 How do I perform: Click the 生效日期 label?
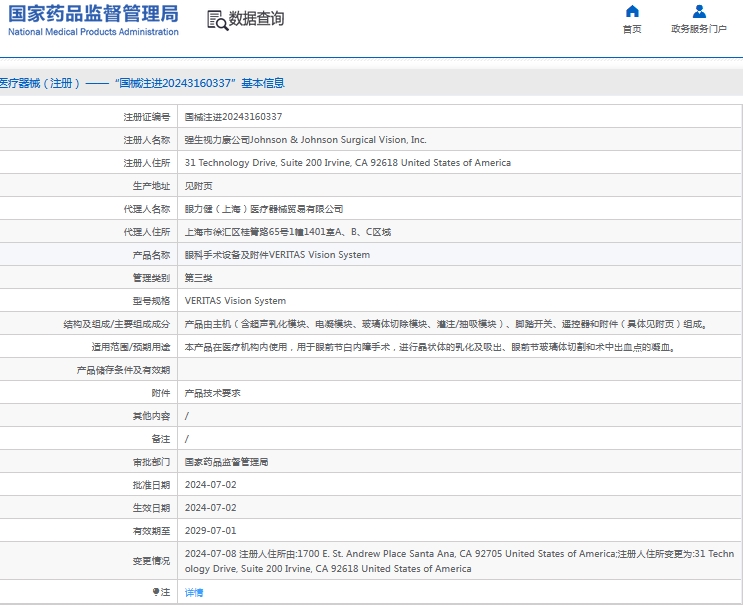pyautogui.click(x=151, y=508)
